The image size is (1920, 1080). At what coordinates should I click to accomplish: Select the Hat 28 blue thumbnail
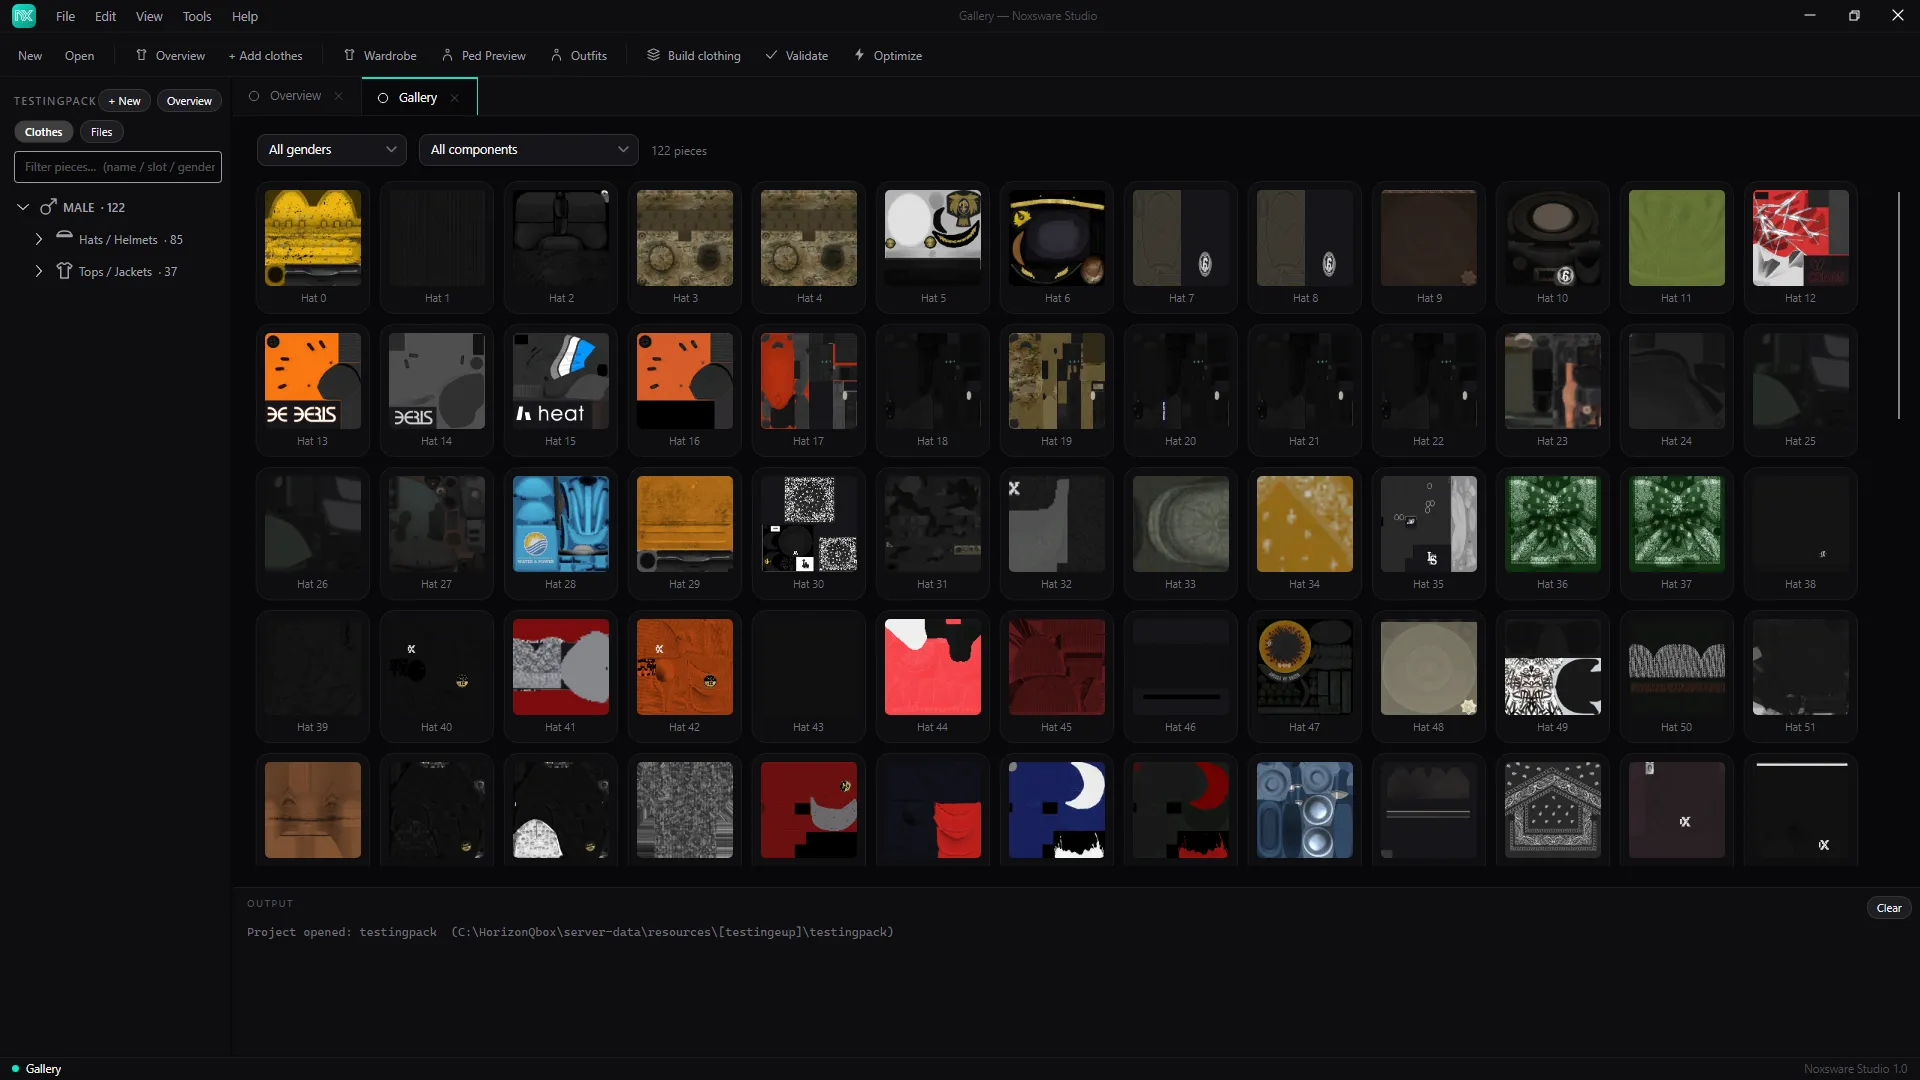point(561,524)
